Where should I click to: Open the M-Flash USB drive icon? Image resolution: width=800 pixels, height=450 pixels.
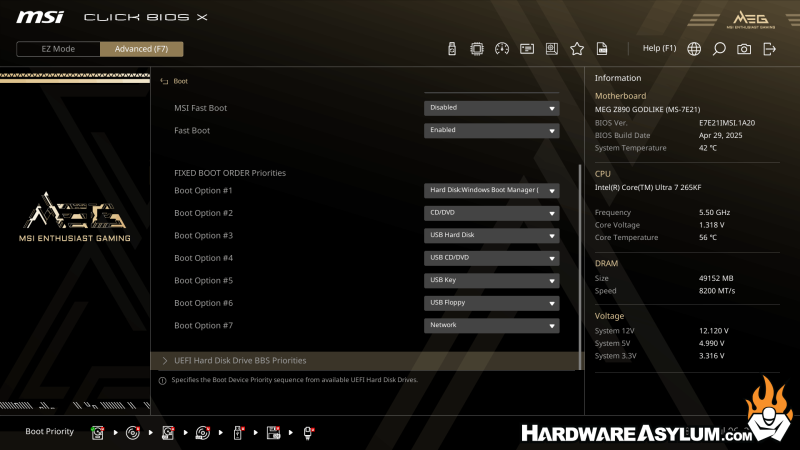[x=452, y=48]
